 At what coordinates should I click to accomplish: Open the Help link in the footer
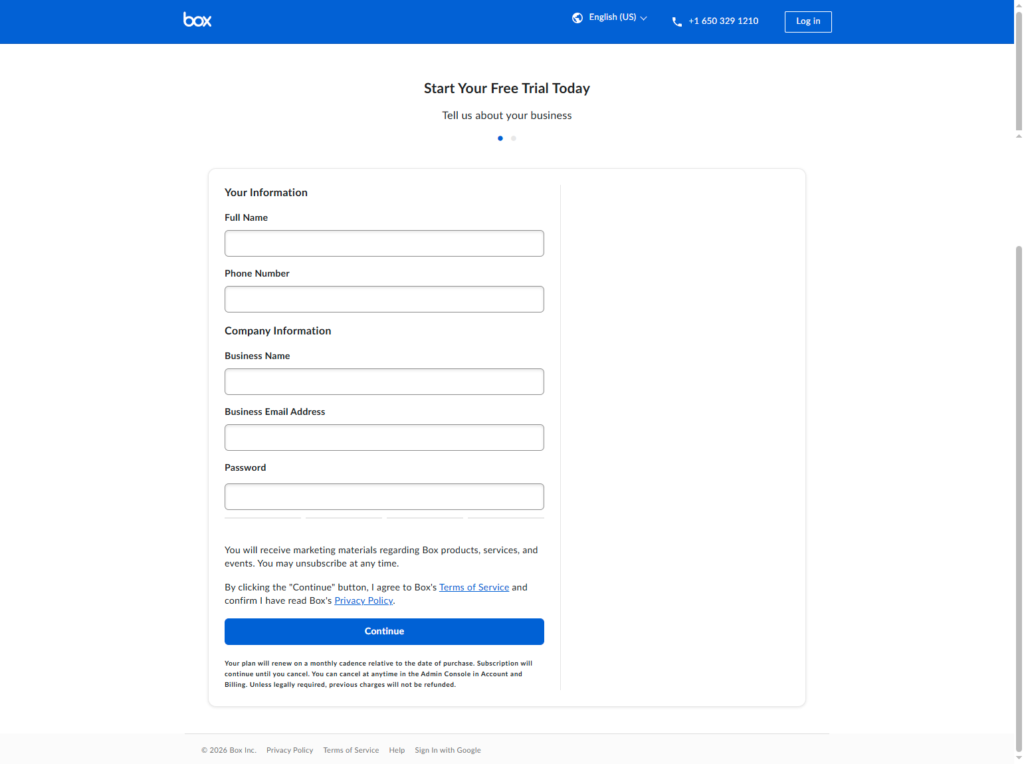(396, 750)
